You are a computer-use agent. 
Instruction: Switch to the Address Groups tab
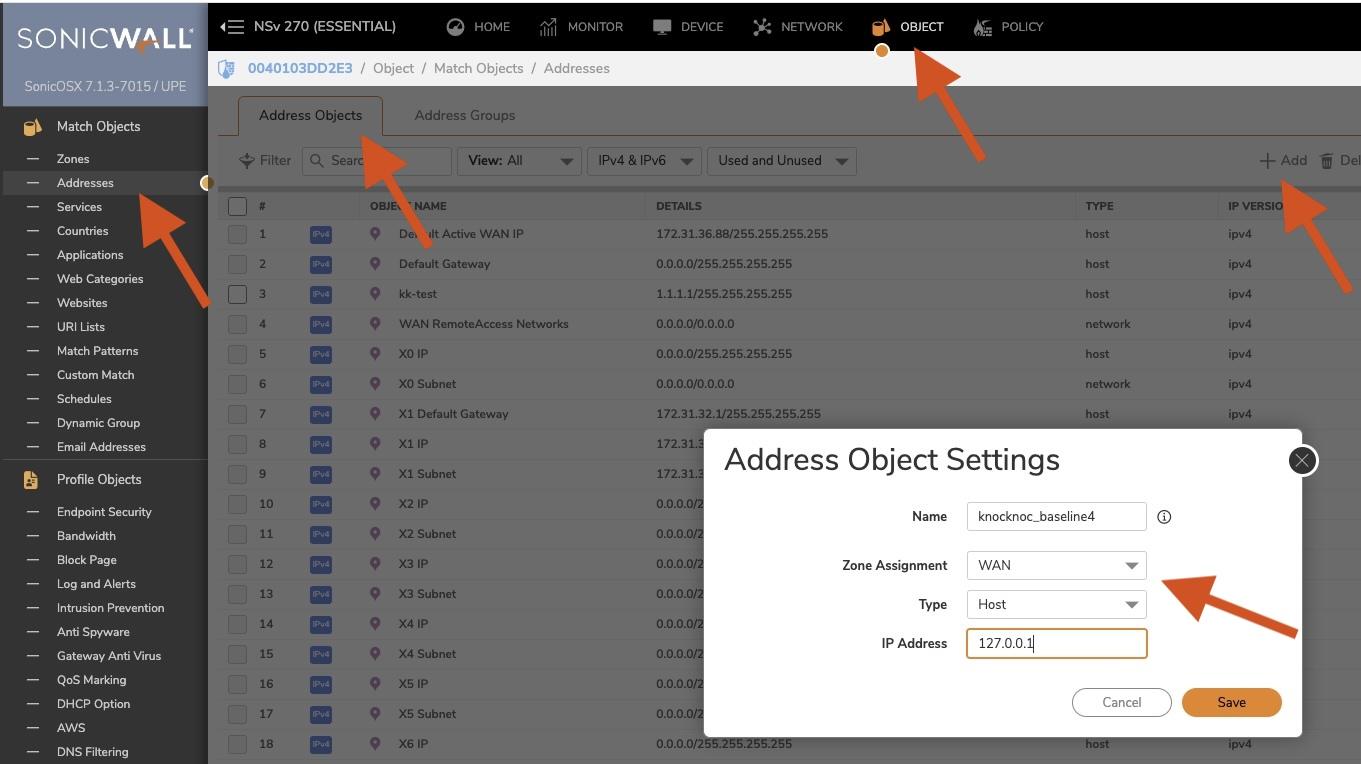(464, 115)
